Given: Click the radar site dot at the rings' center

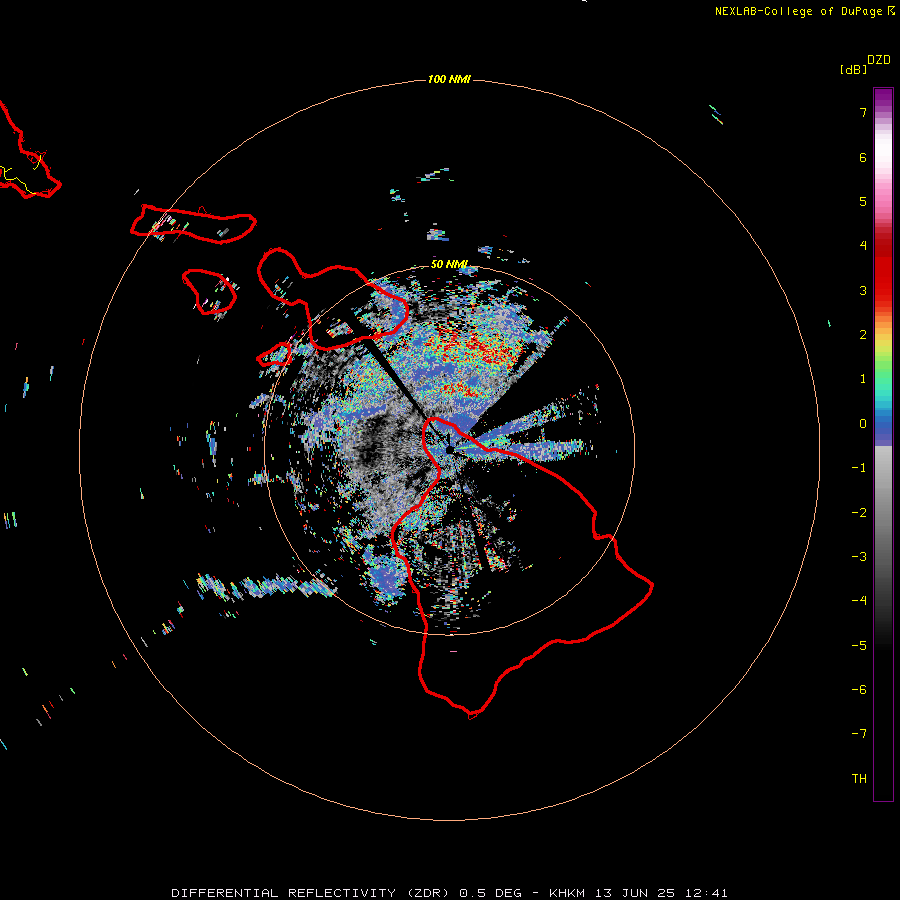Looking at the screenshot, I should point(450,450).
